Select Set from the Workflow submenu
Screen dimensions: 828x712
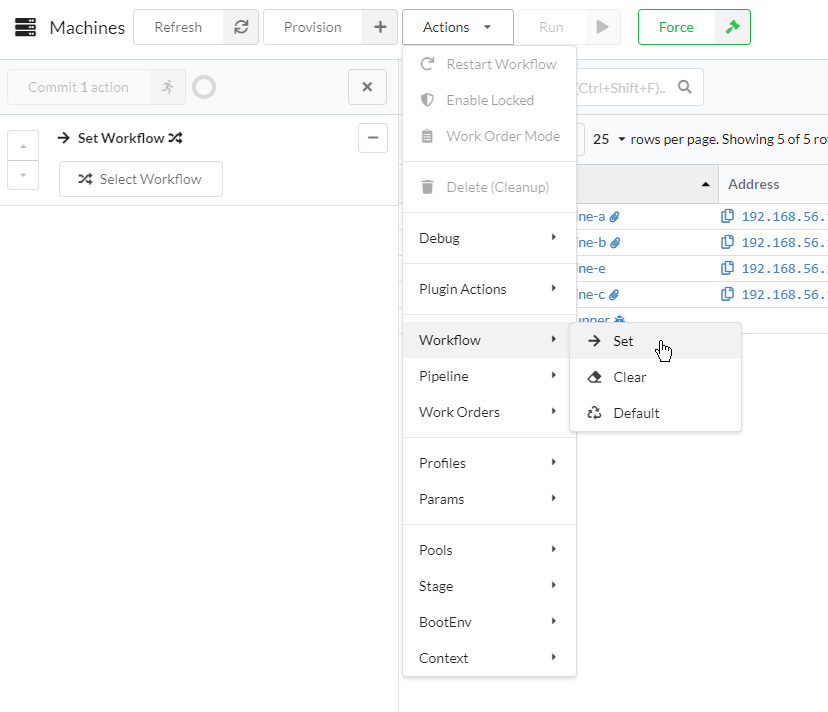click(x=622, y=340)
